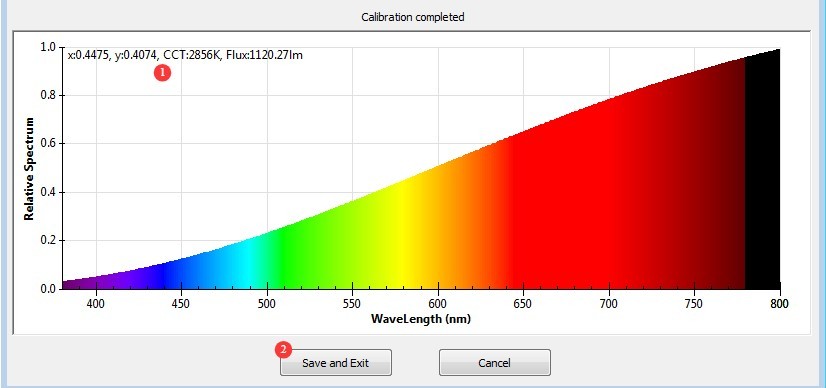Click the 0.6 relative spectrum tick label
This screenshot has width=826, height=388.
[x=48, y=144]
